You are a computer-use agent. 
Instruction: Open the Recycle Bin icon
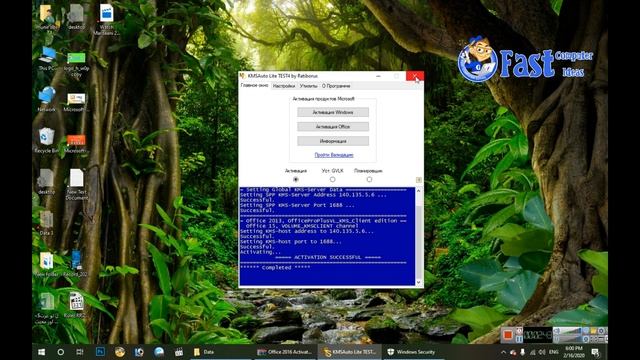tap(46, 141)
